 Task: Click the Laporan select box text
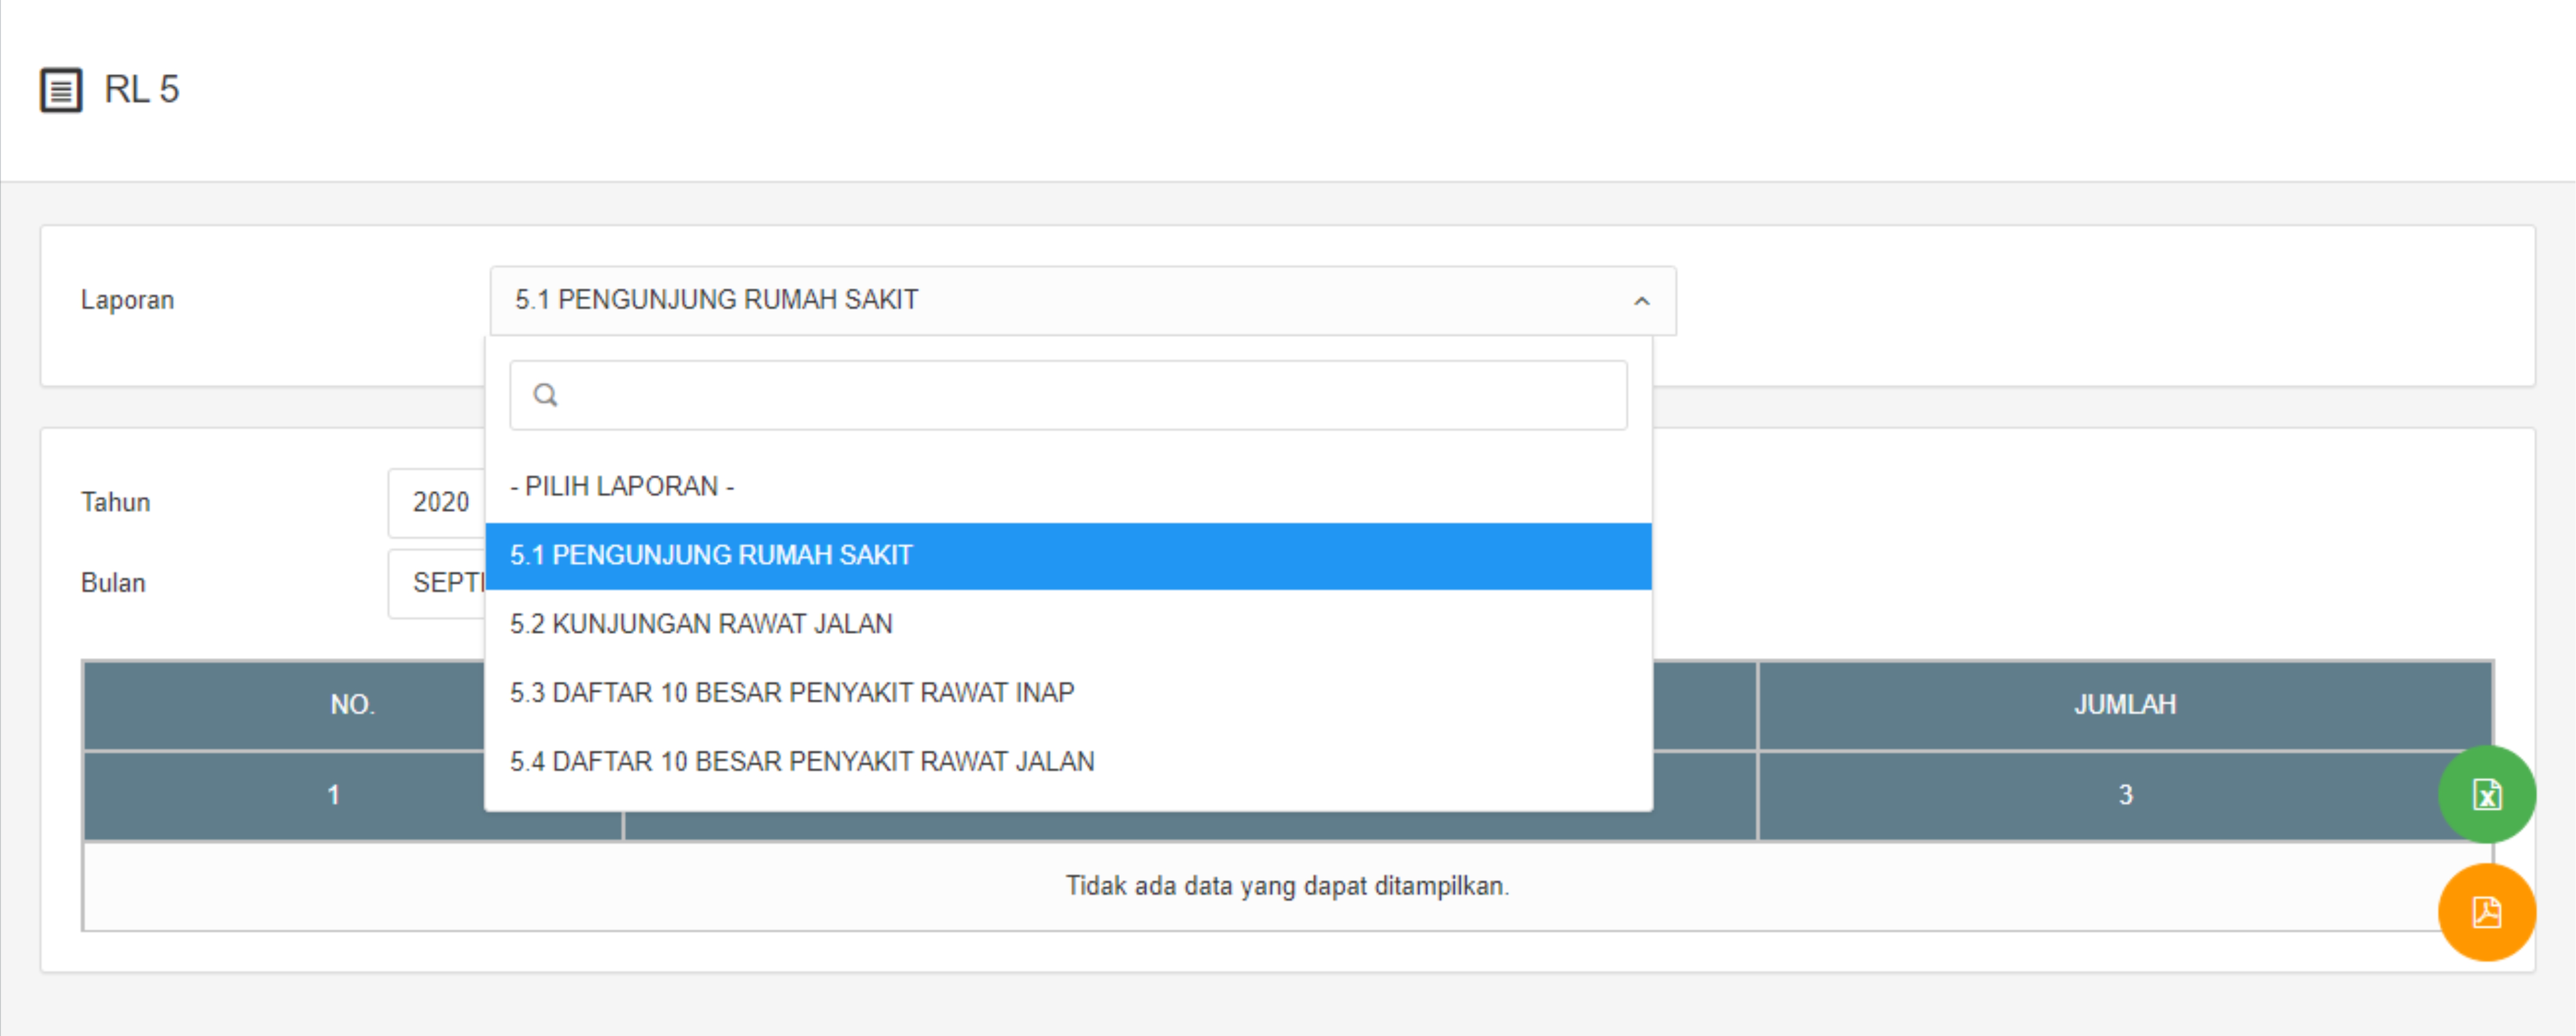click(717, 300)
